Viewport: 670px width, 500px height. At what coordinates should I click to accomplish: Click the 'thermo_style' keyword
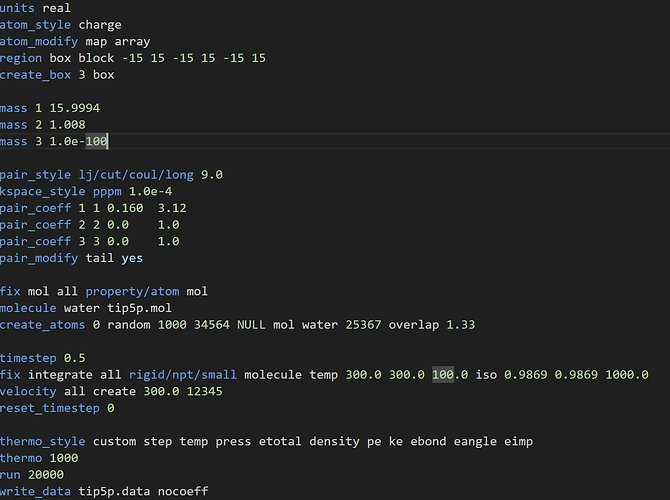pos(43,441)
